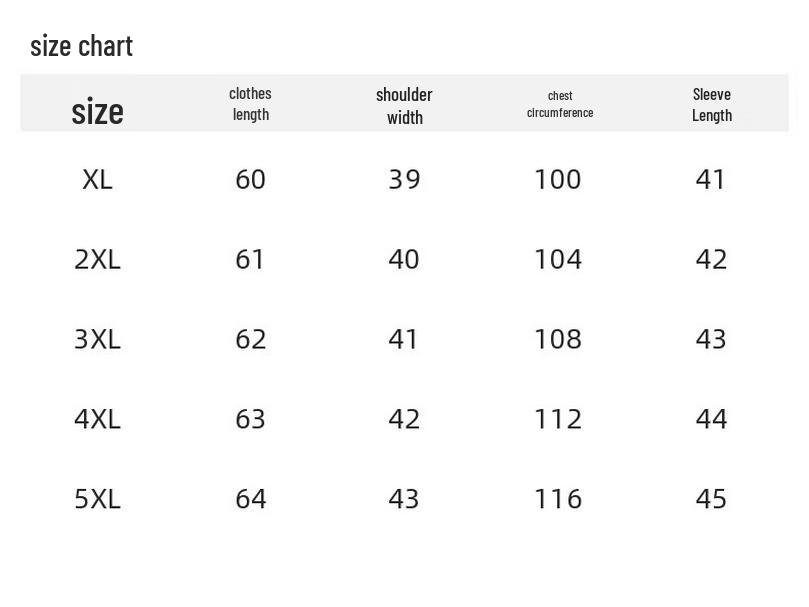Select the "chest circumference" column header
Image resolution: width=809 pixels, height=607 pixels.
[x=560, y=104]
